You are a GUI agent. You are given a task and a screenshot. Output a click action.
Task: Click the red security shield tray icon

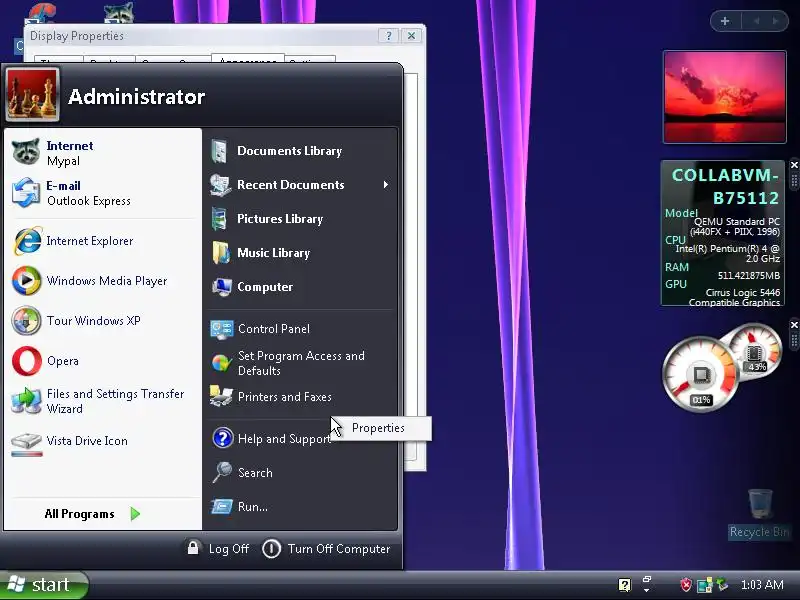tap(686, 585)
